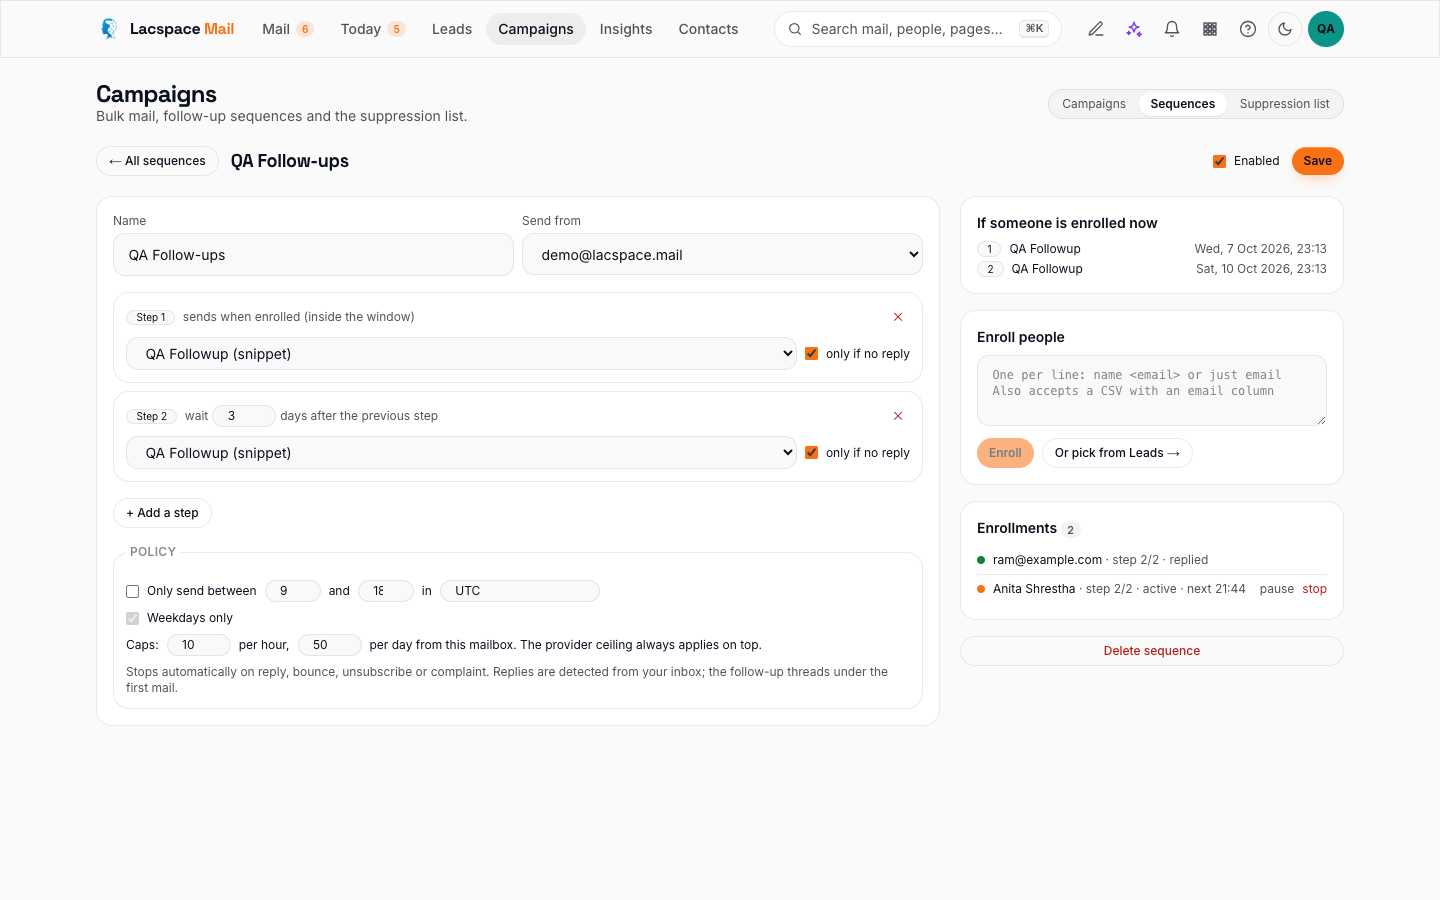
Task: Focus the sequence Name field
Action: point(313,255)
